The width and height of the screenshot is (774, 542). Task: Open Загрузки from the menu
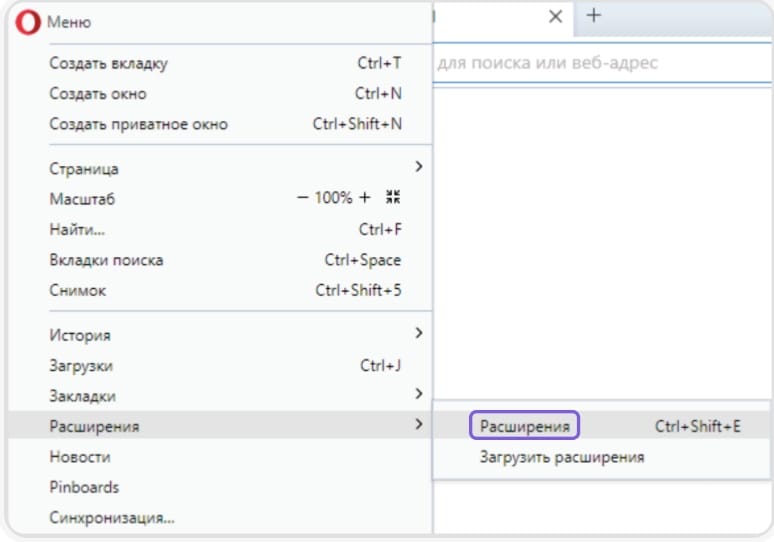point(81,365)
